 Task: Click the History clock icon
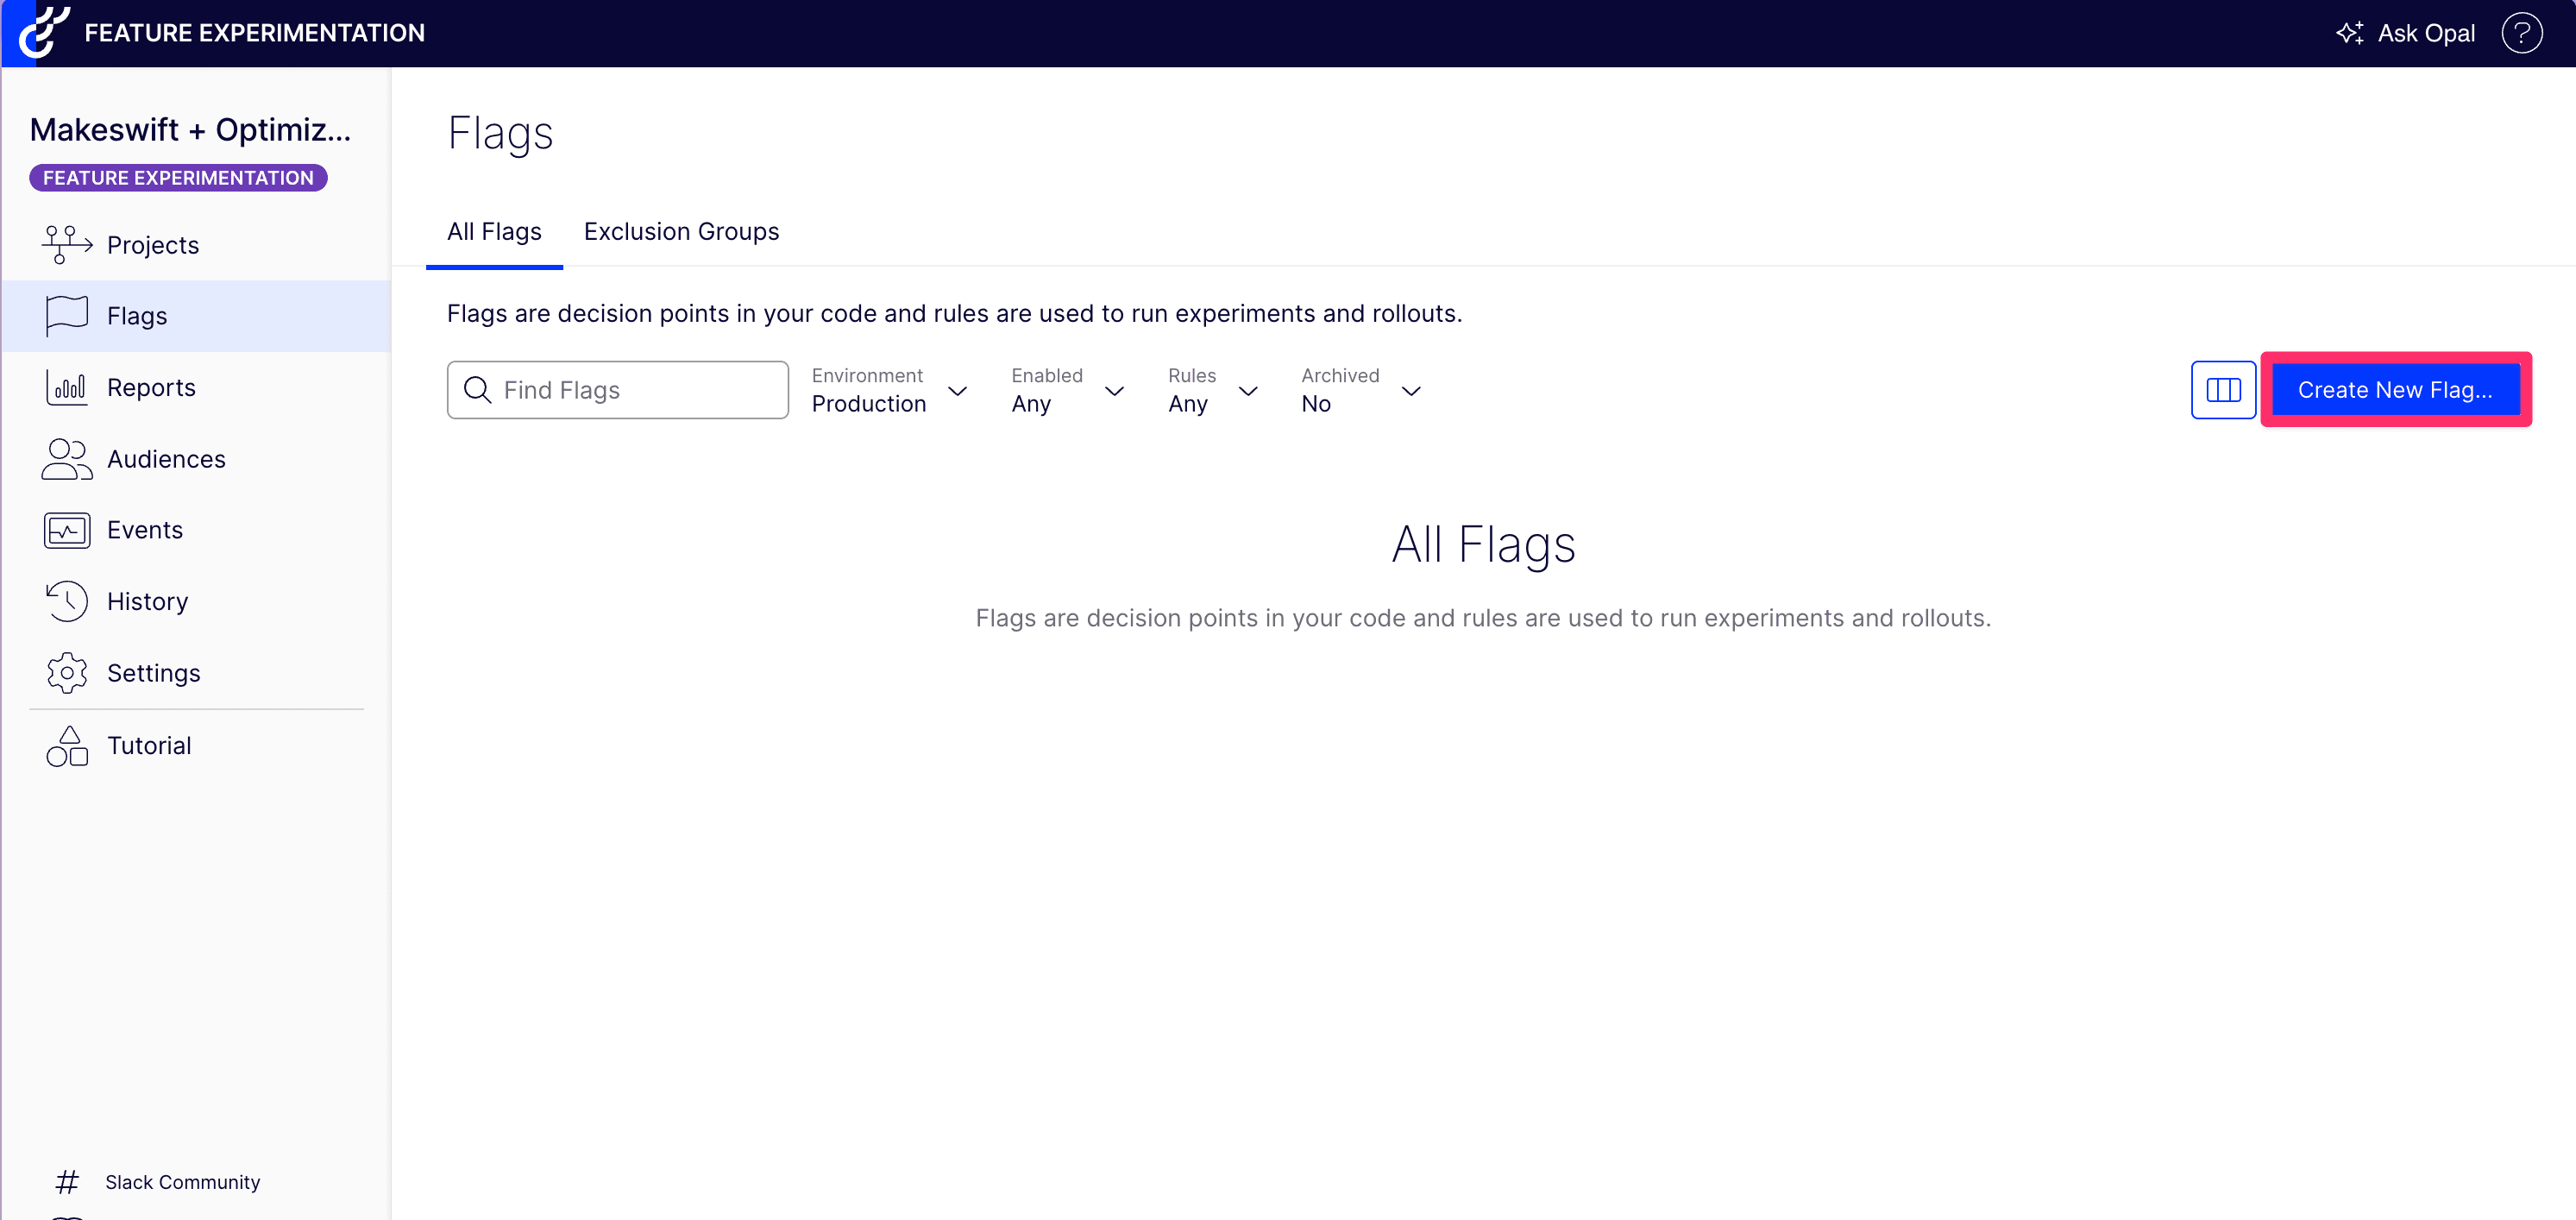(66, 601)
